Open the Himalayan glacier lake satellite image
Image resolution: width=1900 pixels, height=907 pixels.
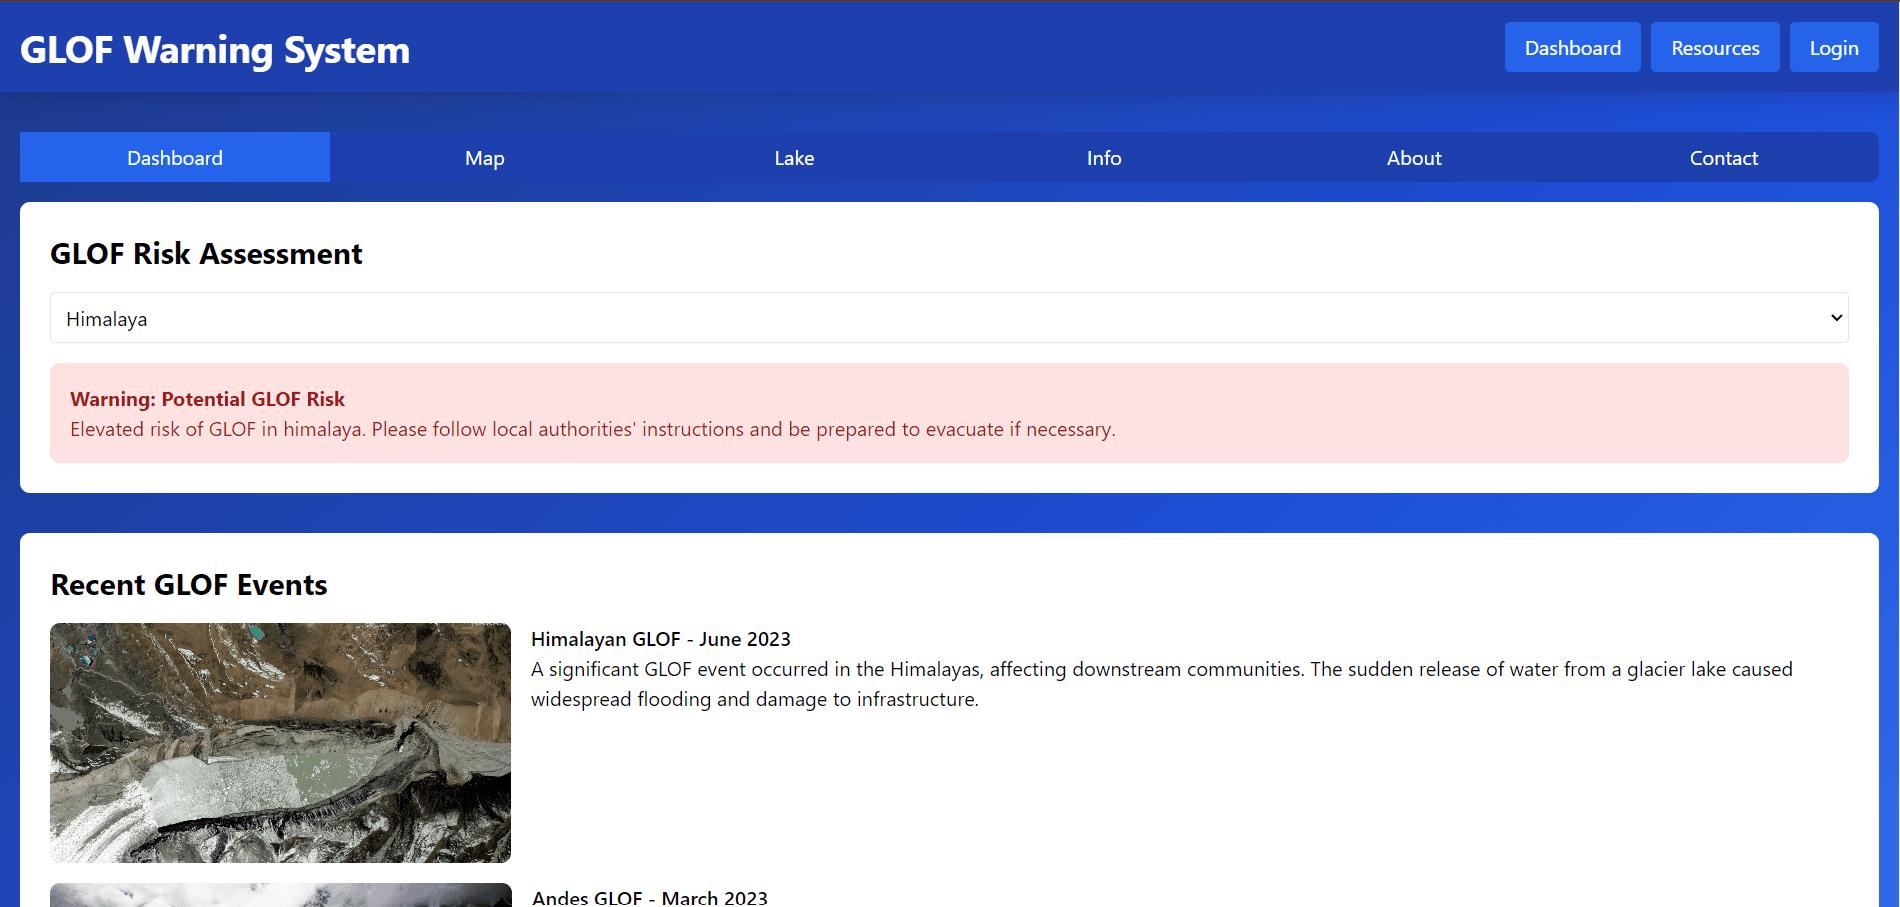[280, 742]
